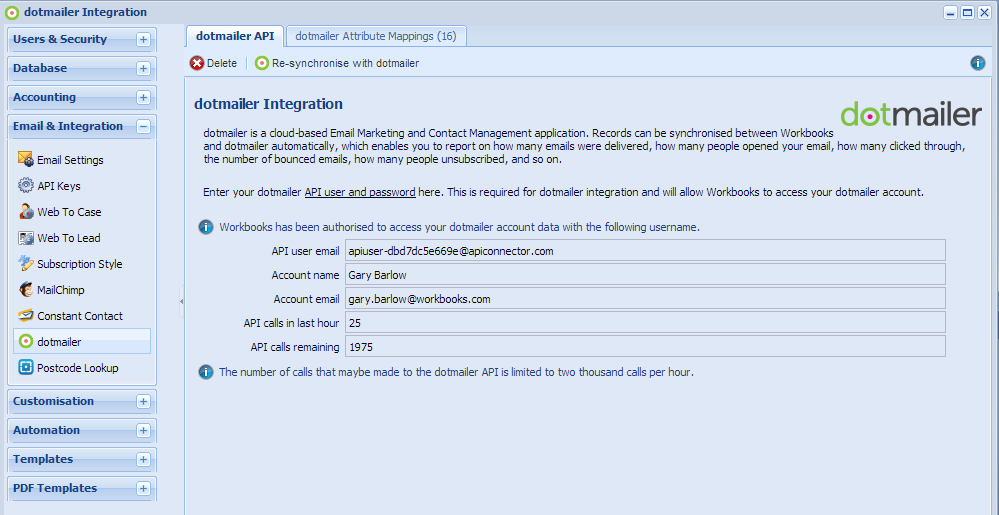
Task: Select API Keys in the sidebar
Action: pos(59,186)
